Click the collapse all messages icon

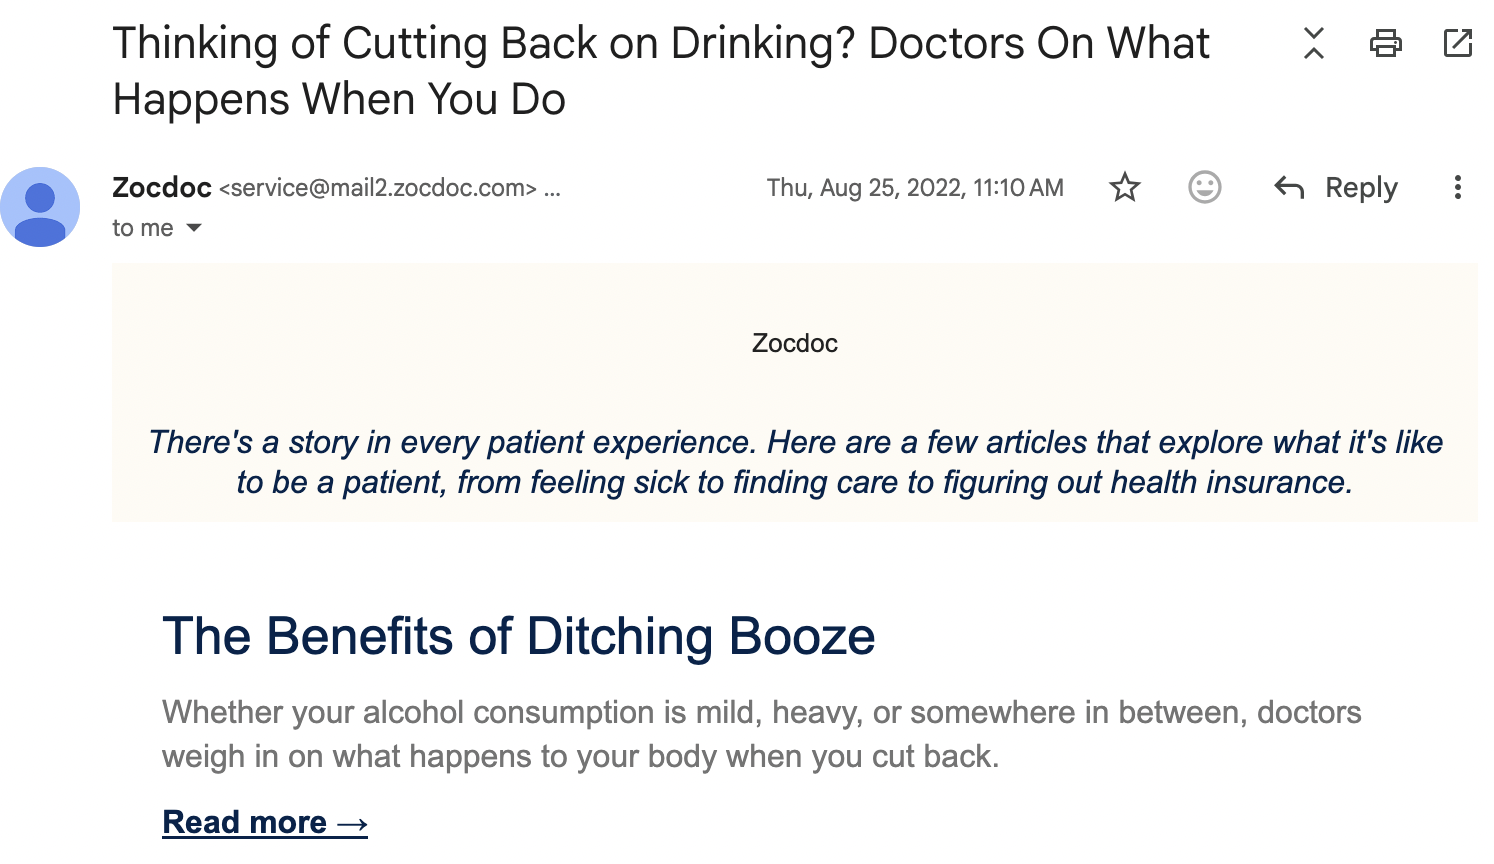coord(1314,43)
